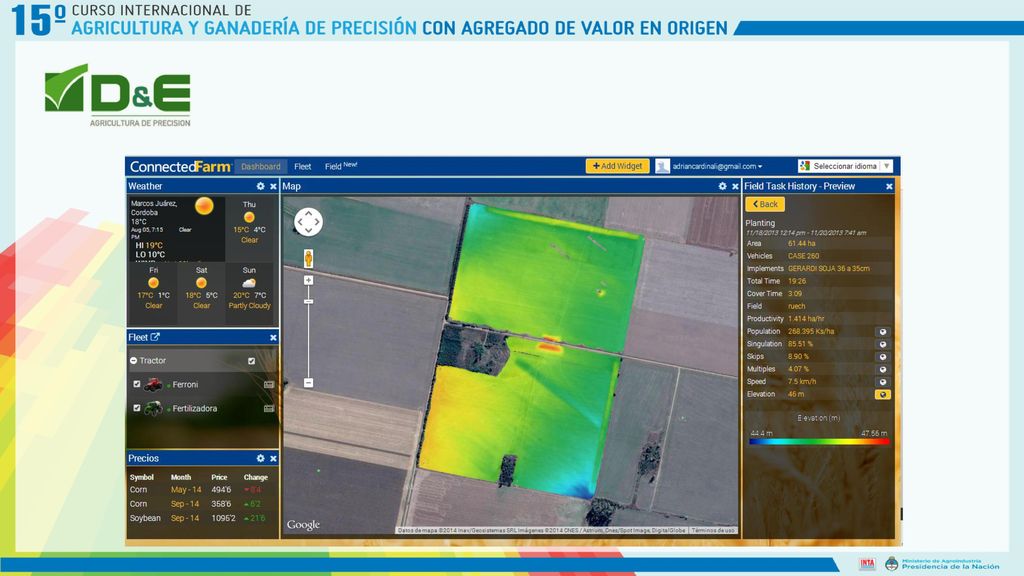This screenshot has height=576, width=1024.
Task: Show Population layer on map
Action: [882, 332]
